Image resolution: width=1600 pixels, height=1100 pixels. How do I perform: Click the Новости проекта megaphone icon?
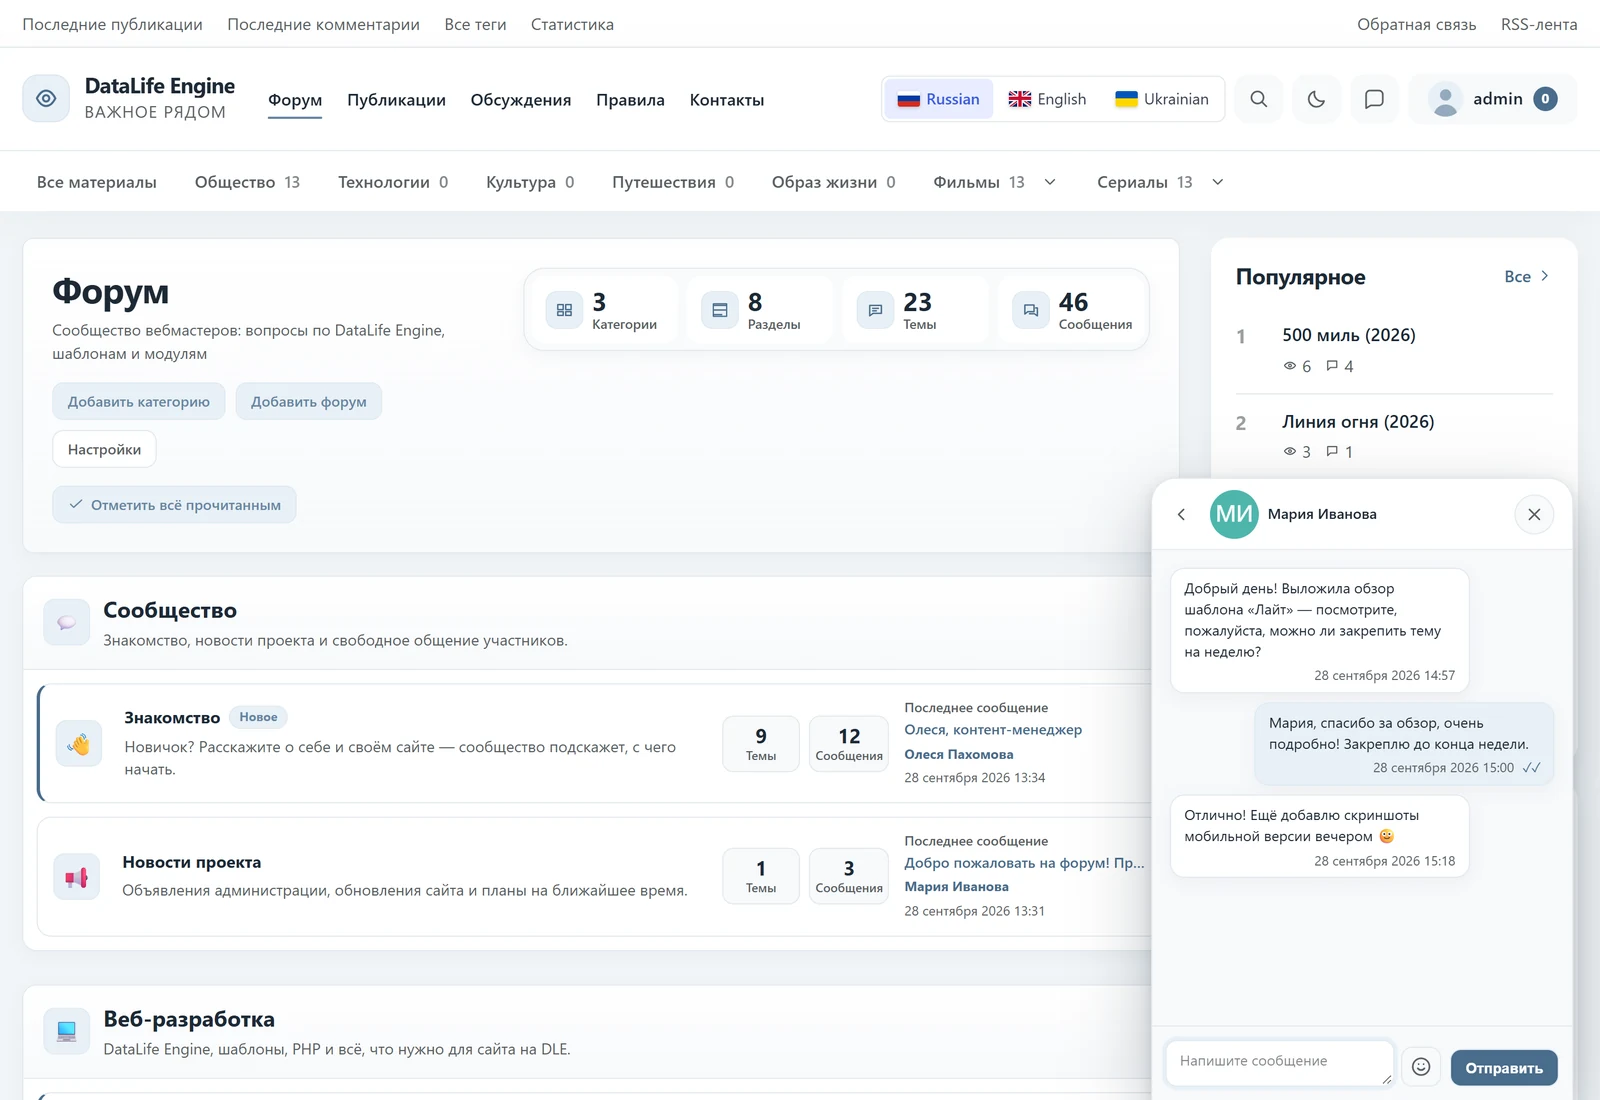coord(77,877)
